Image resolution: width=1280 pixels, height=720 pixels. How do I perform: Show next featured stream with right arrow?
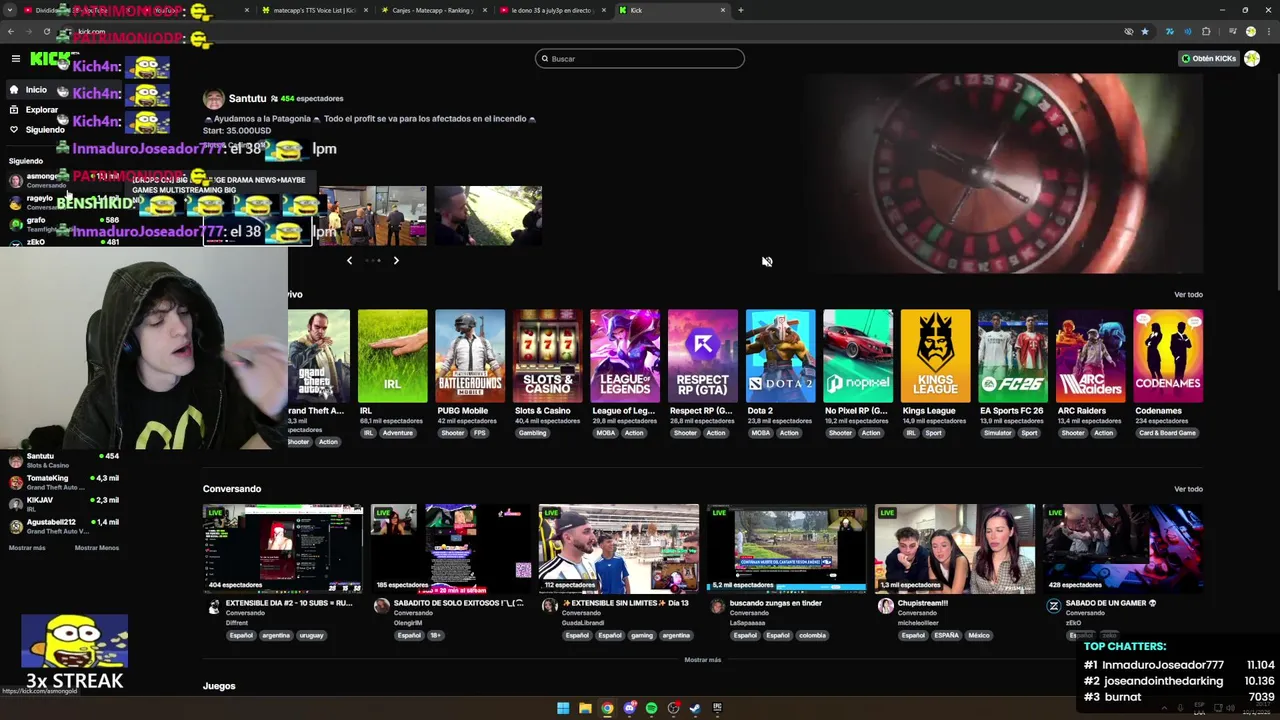coord(396,261)
